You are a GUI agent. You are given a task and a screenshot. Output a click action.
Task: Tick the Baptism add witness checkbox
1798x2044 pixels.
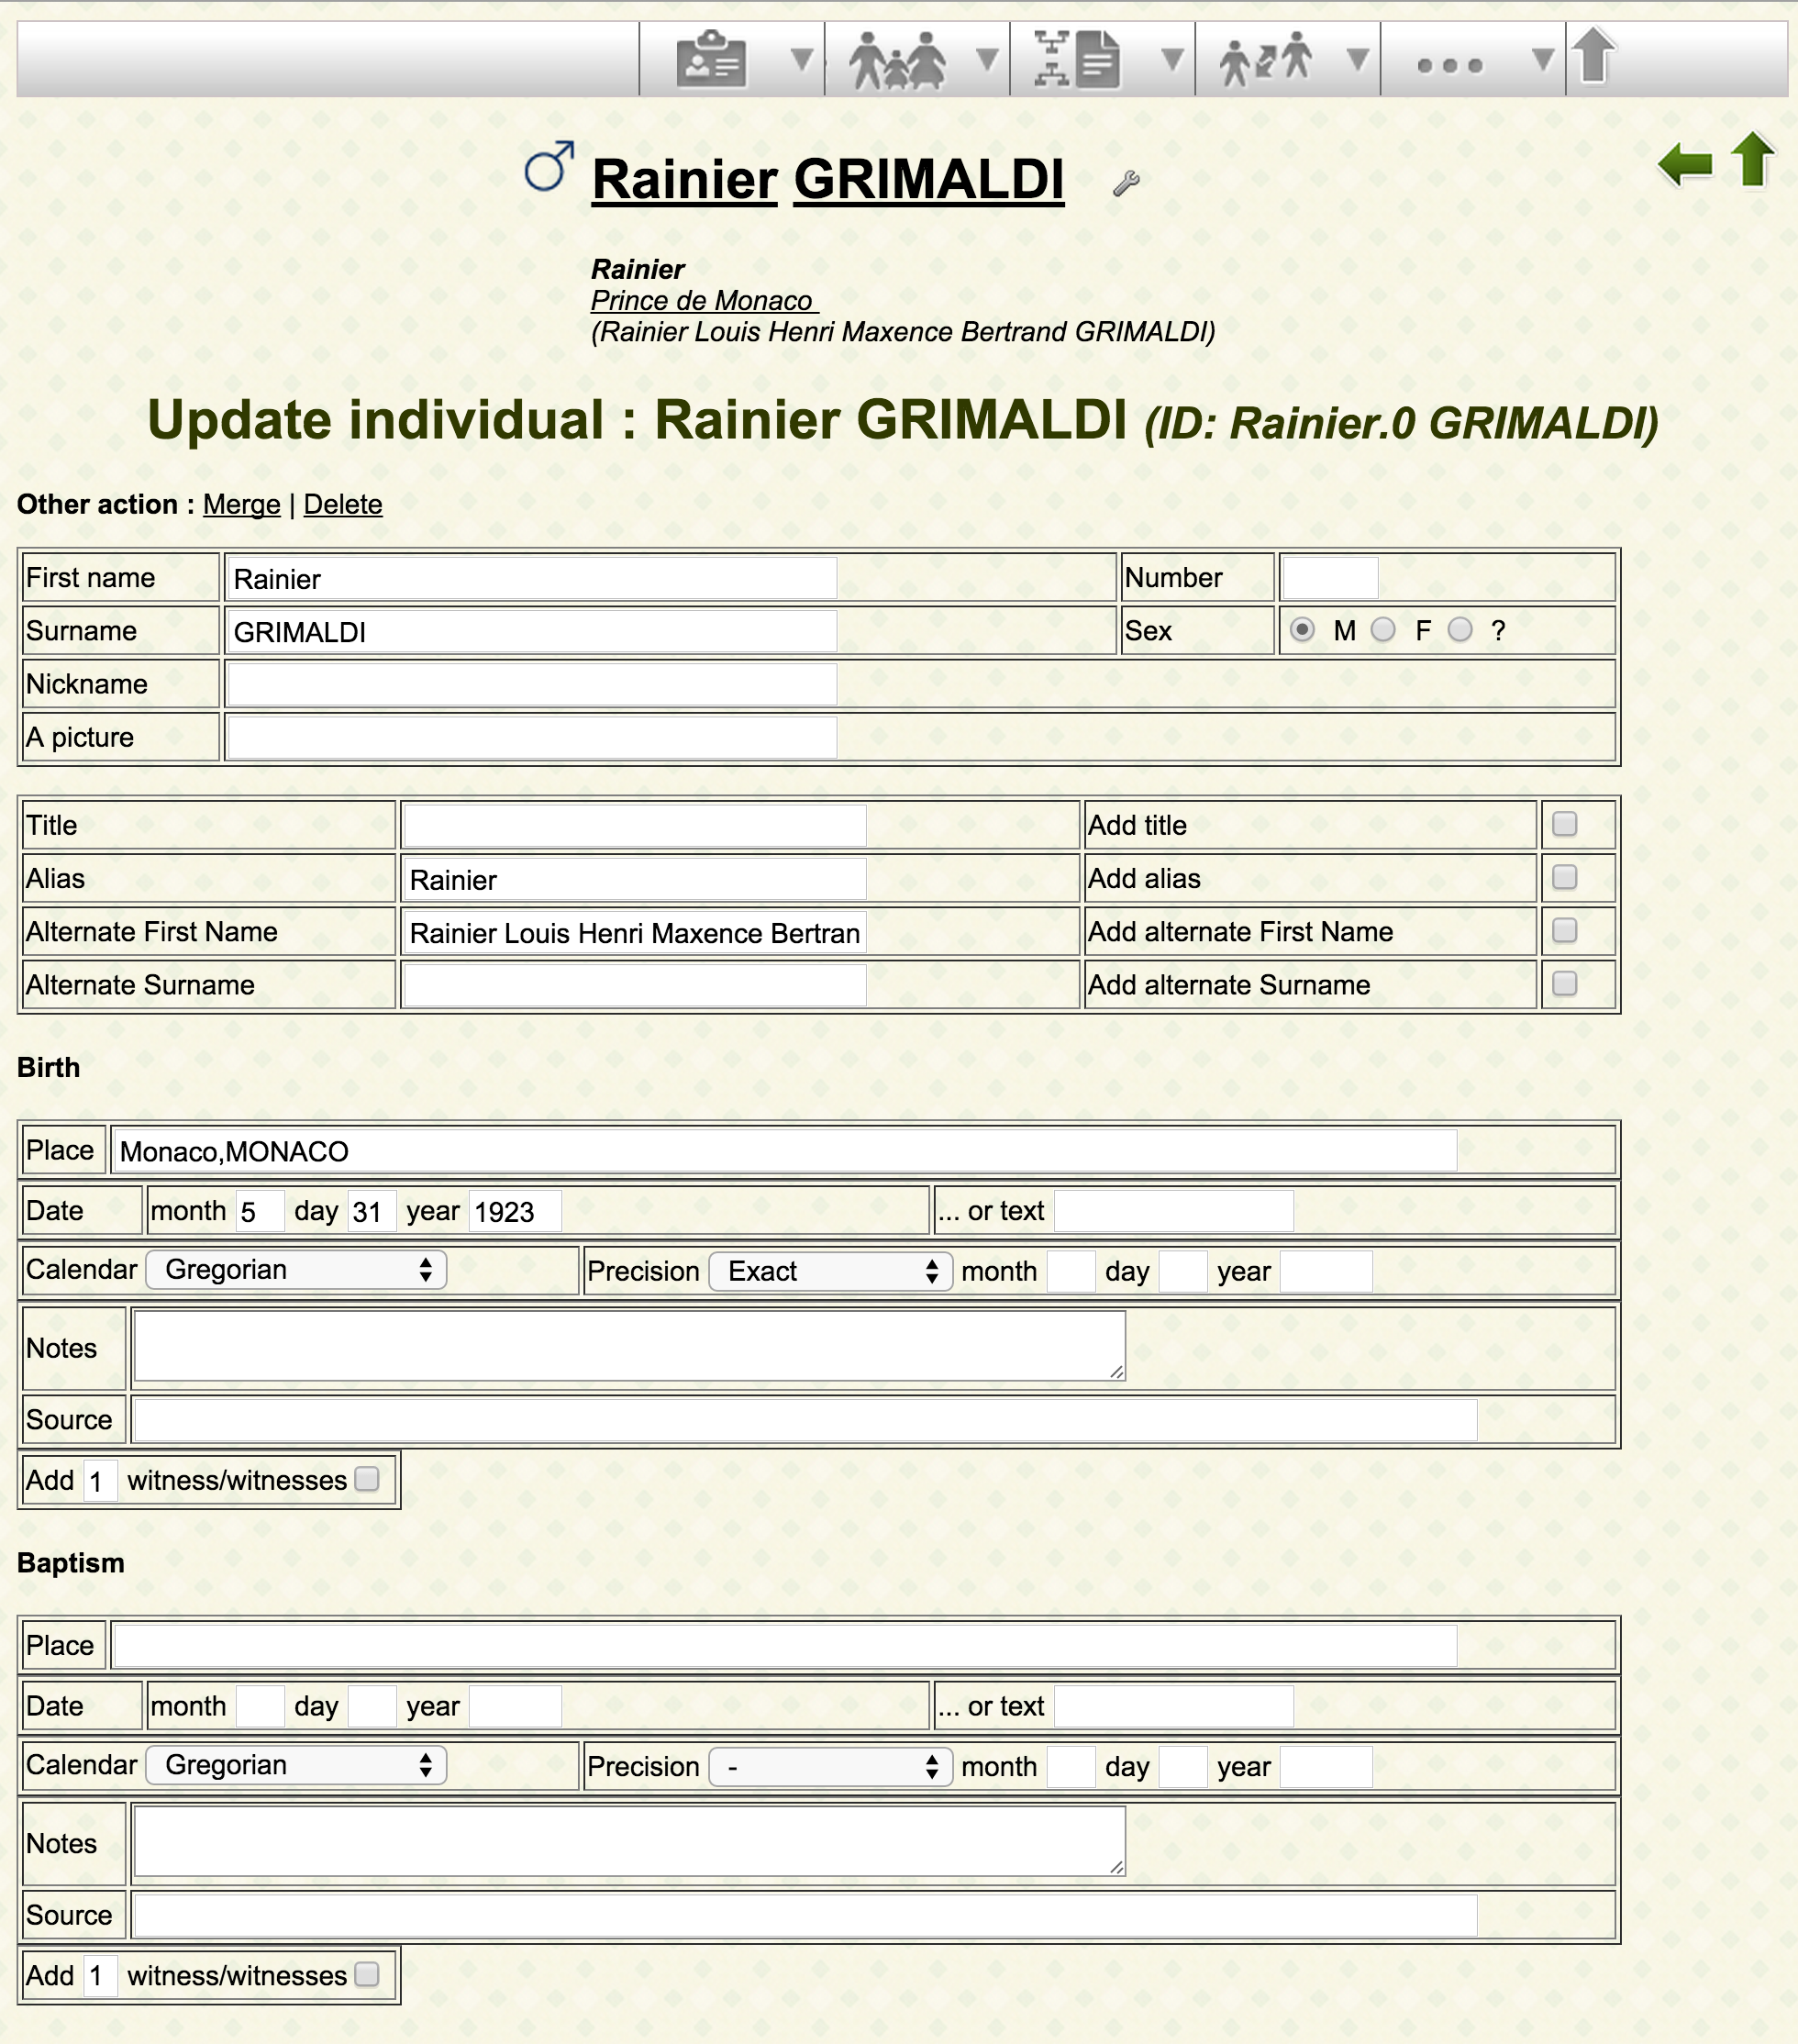[367, 1974]
